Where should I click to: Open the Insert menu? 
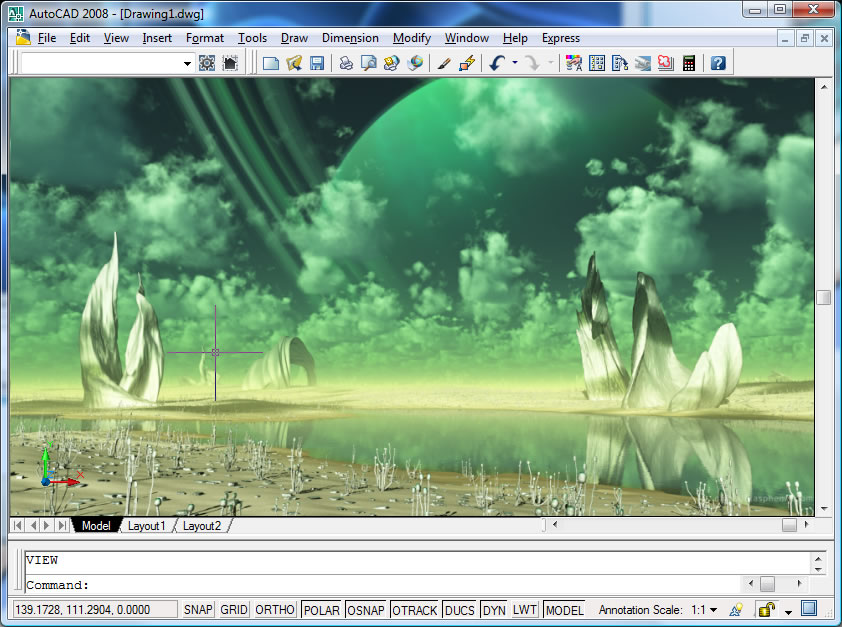pos(157,38)
